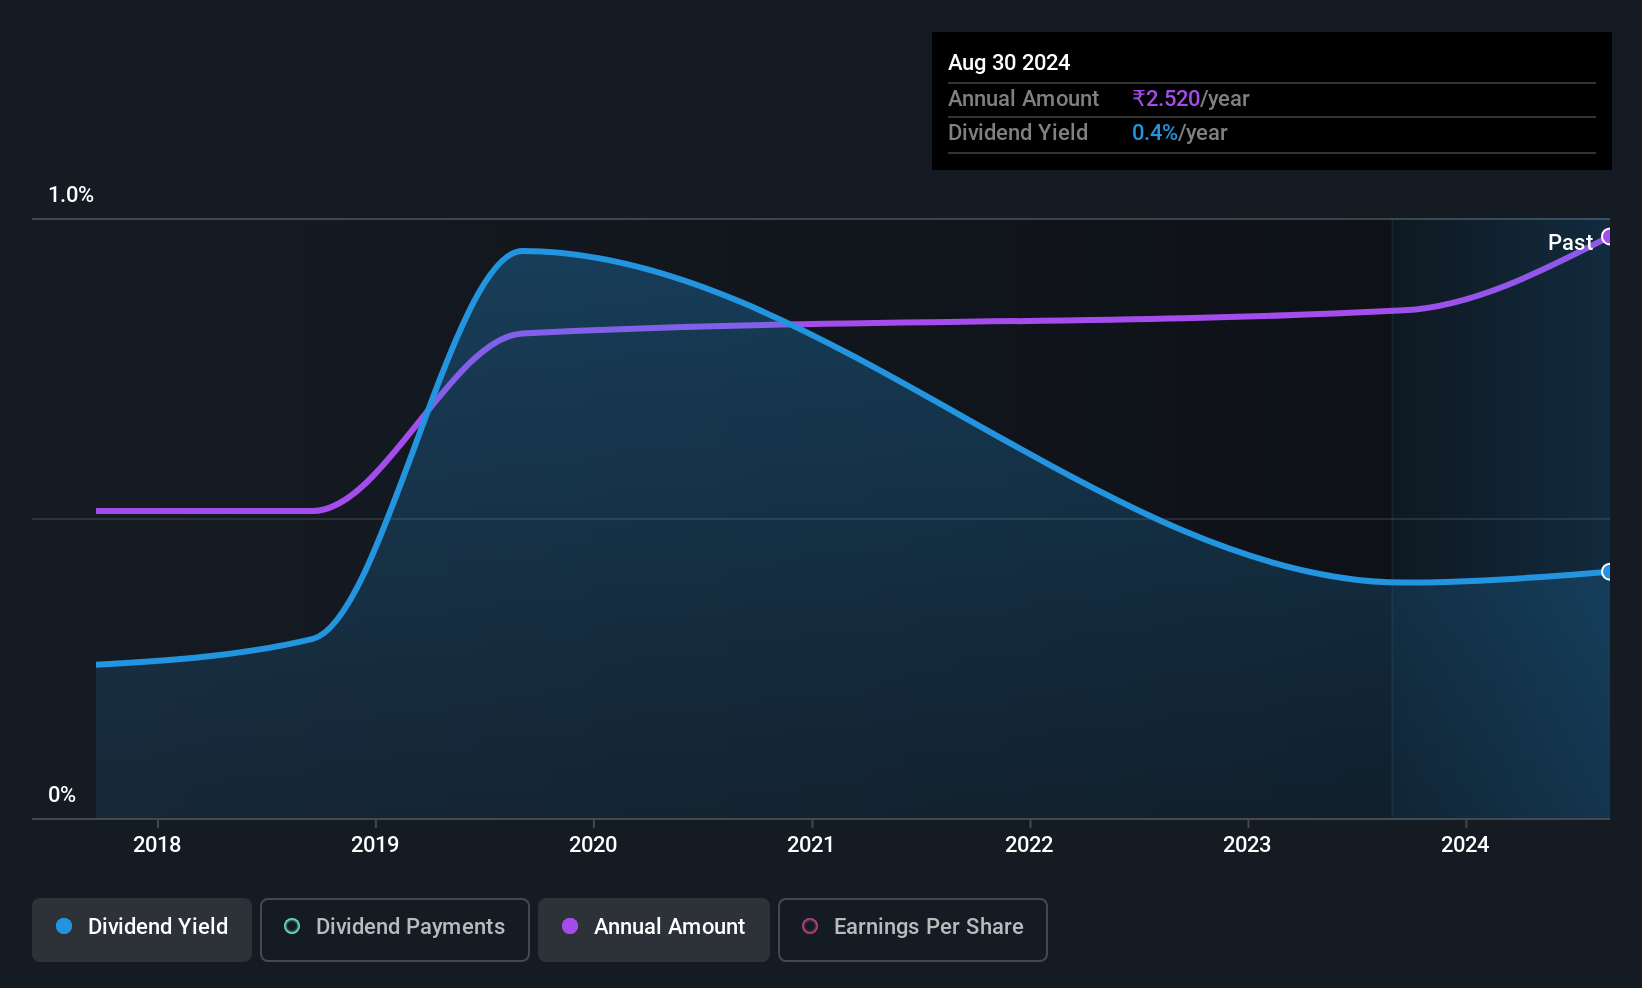Click the 2021 x-axis label
The image size is (1642, 988).
[811, 844]
